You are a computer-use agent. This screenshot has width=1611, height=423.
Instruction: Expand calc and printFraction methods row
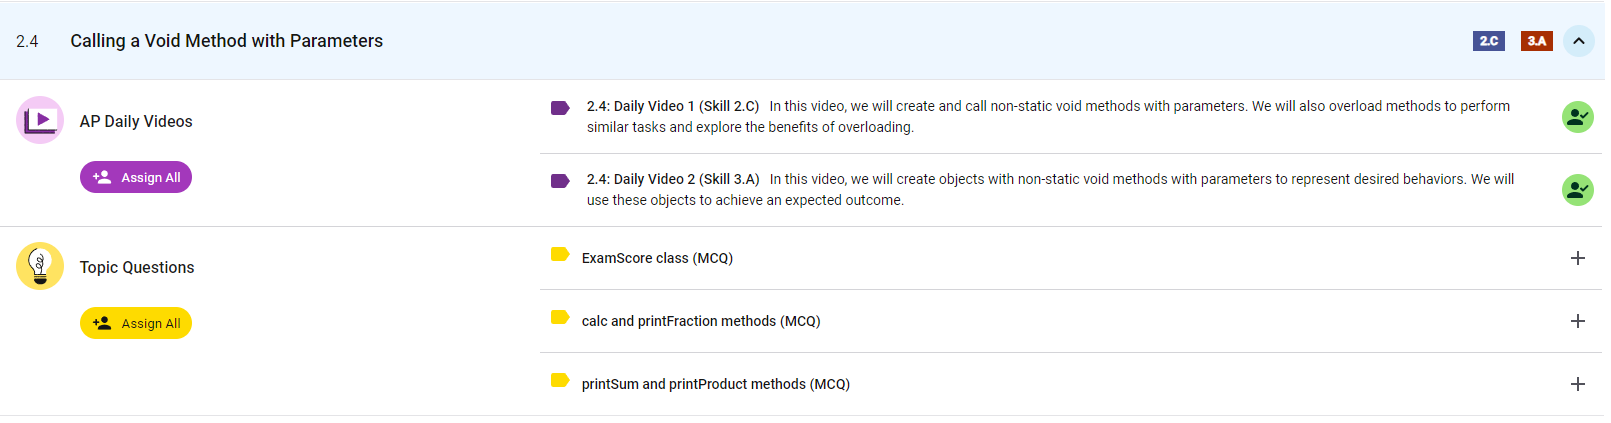1577,321
